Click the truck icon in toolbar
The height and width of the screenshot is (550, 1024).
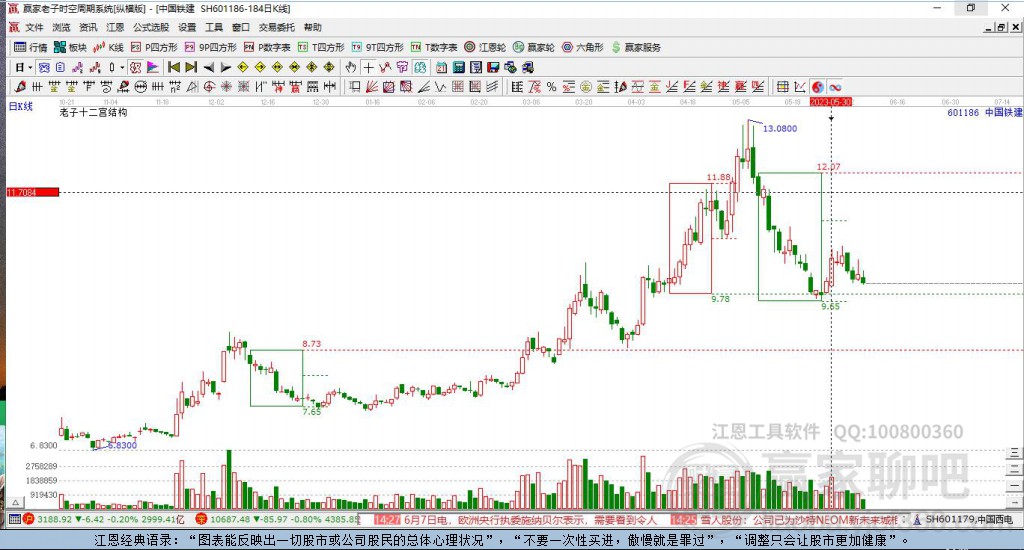tap(528, 67)
